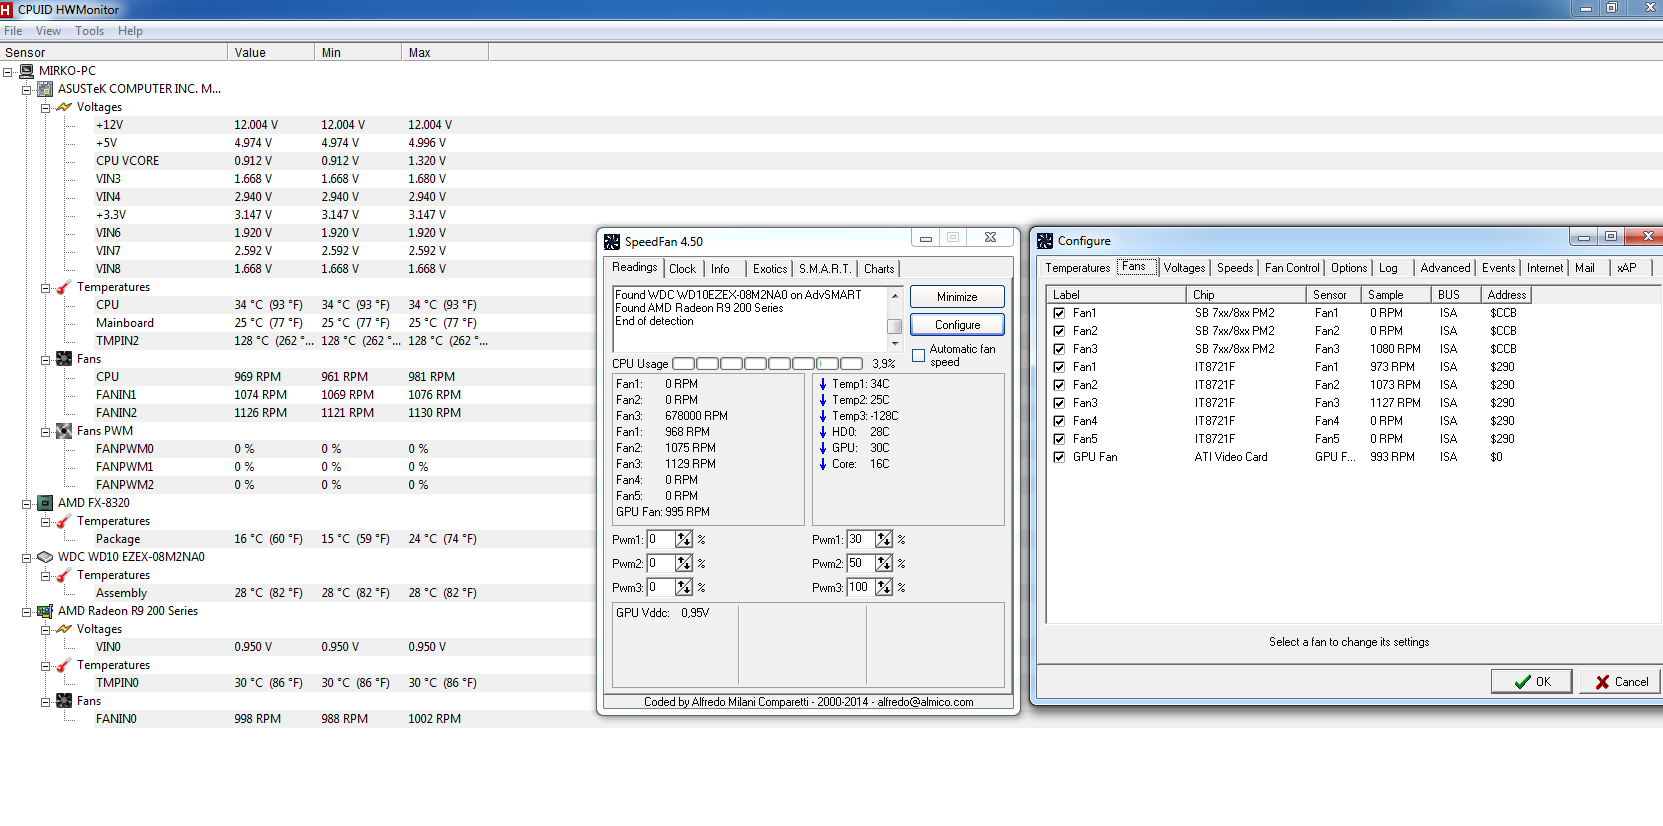The image size is (1663, 826).
Task: Click the AMD Radeon R9 graphics card icon
Action: [45, 611]
